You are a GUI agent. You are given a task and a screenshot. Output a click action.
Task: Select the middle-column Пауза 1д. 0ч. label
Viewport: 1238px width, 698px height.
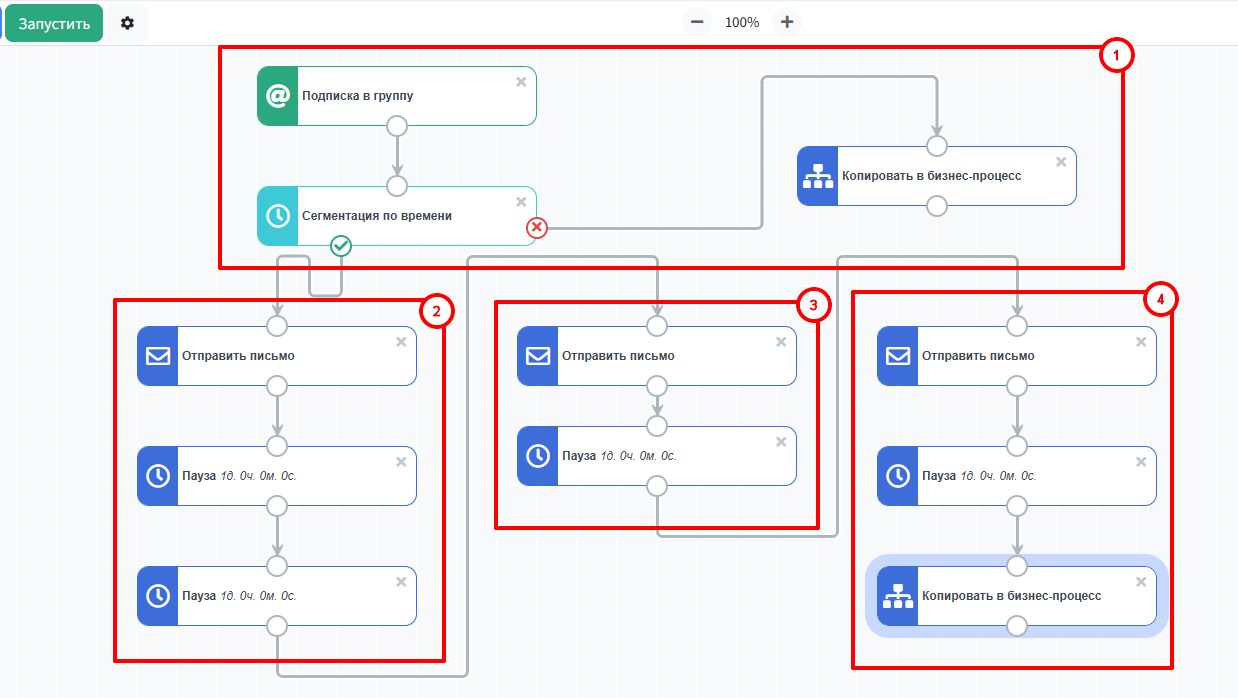tap(619, 456)
